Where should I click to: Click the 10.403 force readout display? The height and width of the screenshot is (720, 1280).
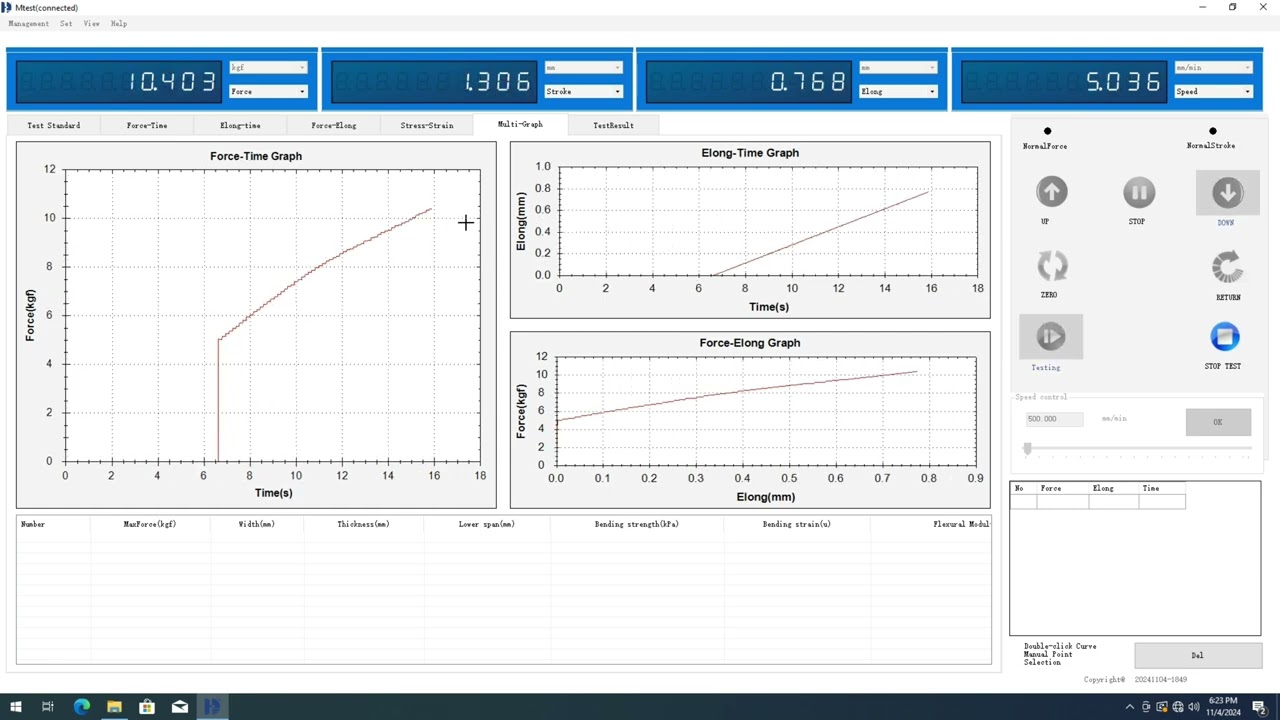pos(118,81)
